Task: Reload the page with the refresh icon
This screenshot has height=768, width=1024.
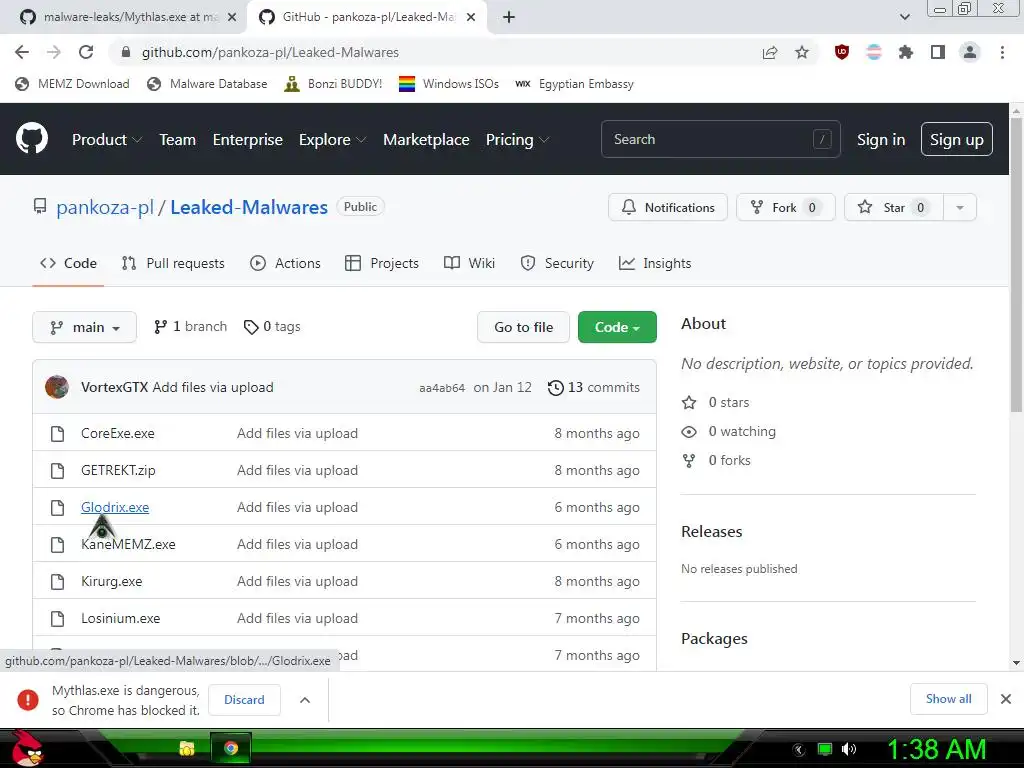Action: [x=86, y=52]
